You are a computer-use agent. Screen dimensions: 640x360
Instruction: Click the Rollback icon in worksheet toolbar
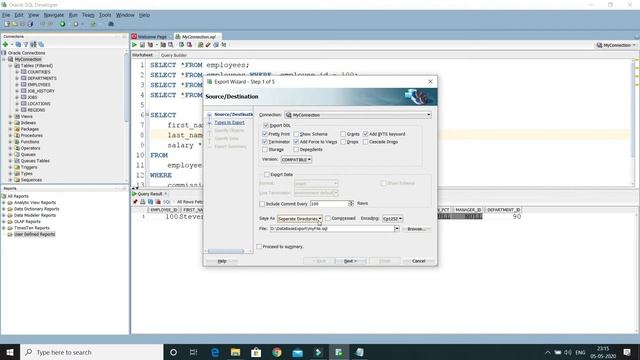189,45
